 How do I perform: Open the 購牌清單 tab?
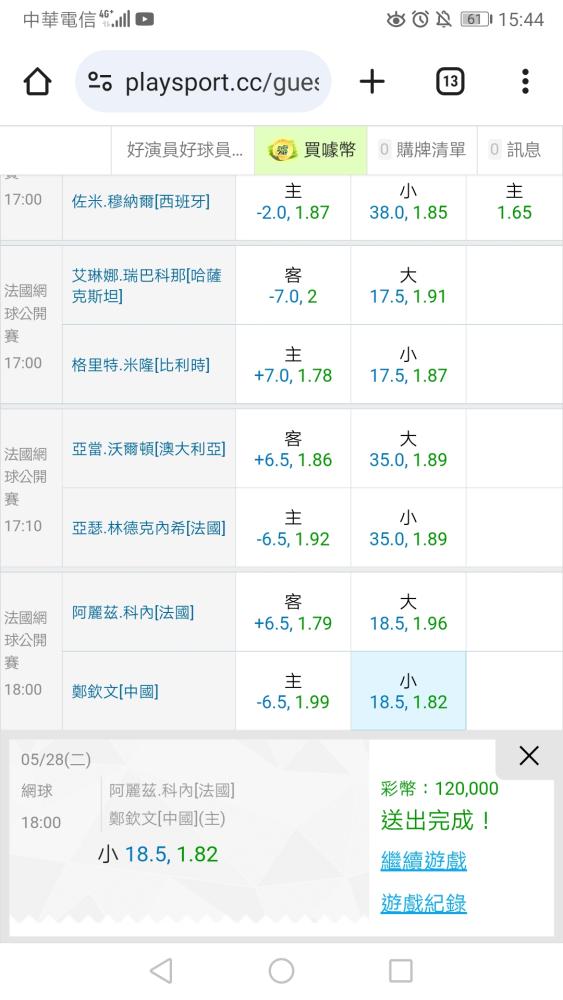click(422, 150)
